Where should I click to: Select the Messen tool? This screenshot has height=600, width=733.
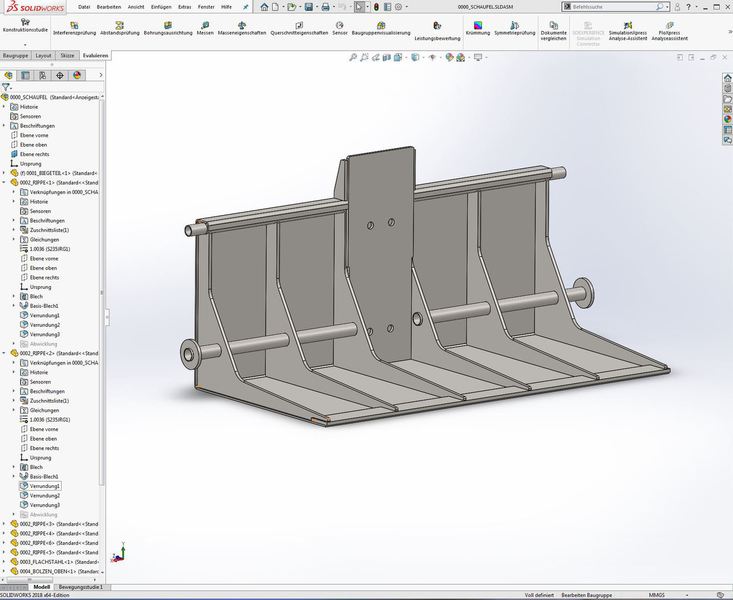(205, 29)
